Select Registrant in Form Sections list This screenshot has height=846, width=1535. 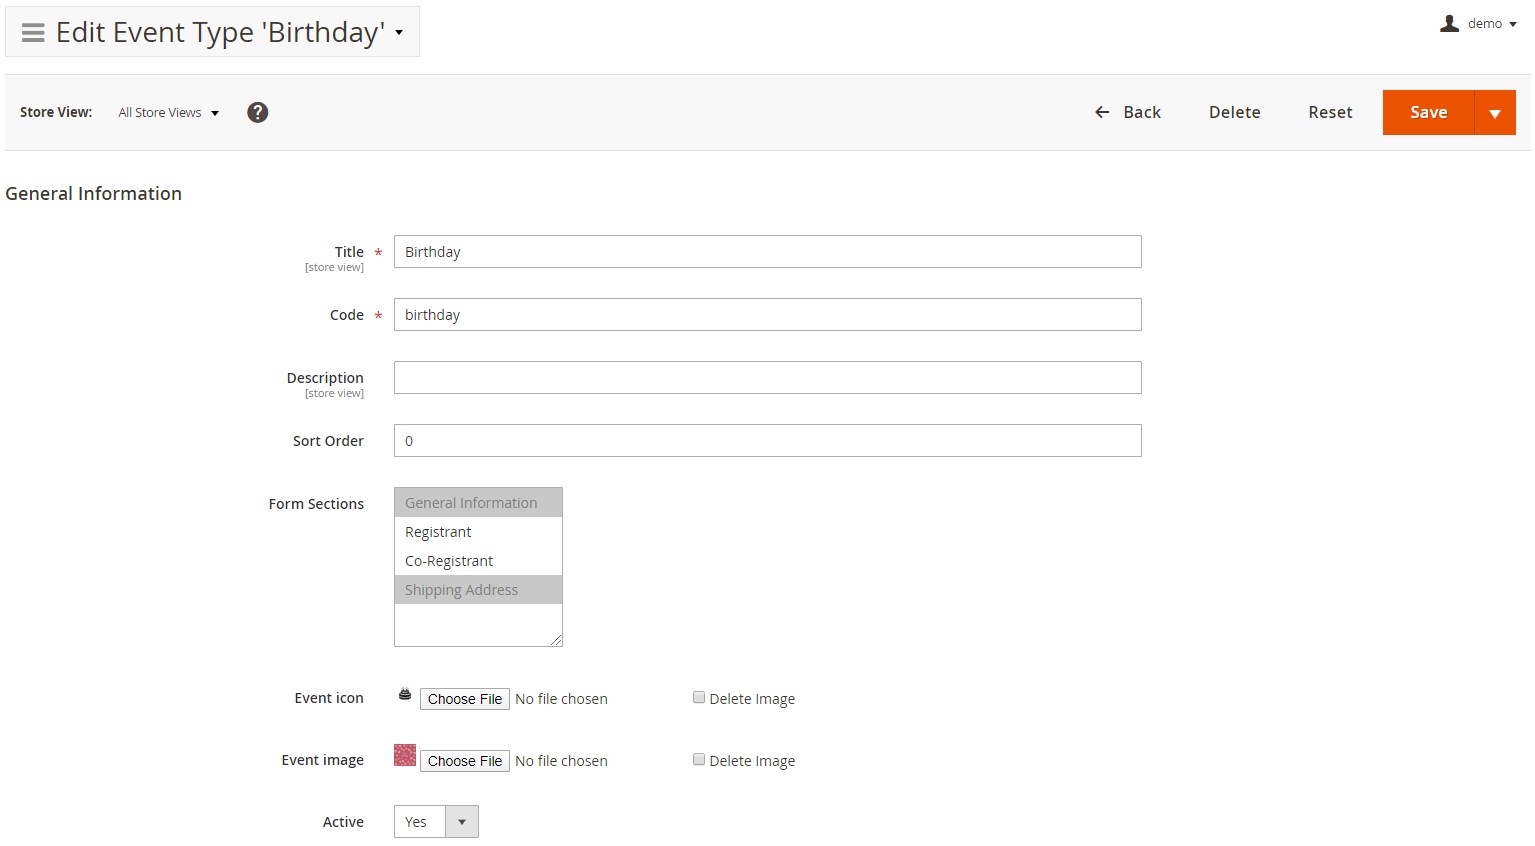pos(478,531)
